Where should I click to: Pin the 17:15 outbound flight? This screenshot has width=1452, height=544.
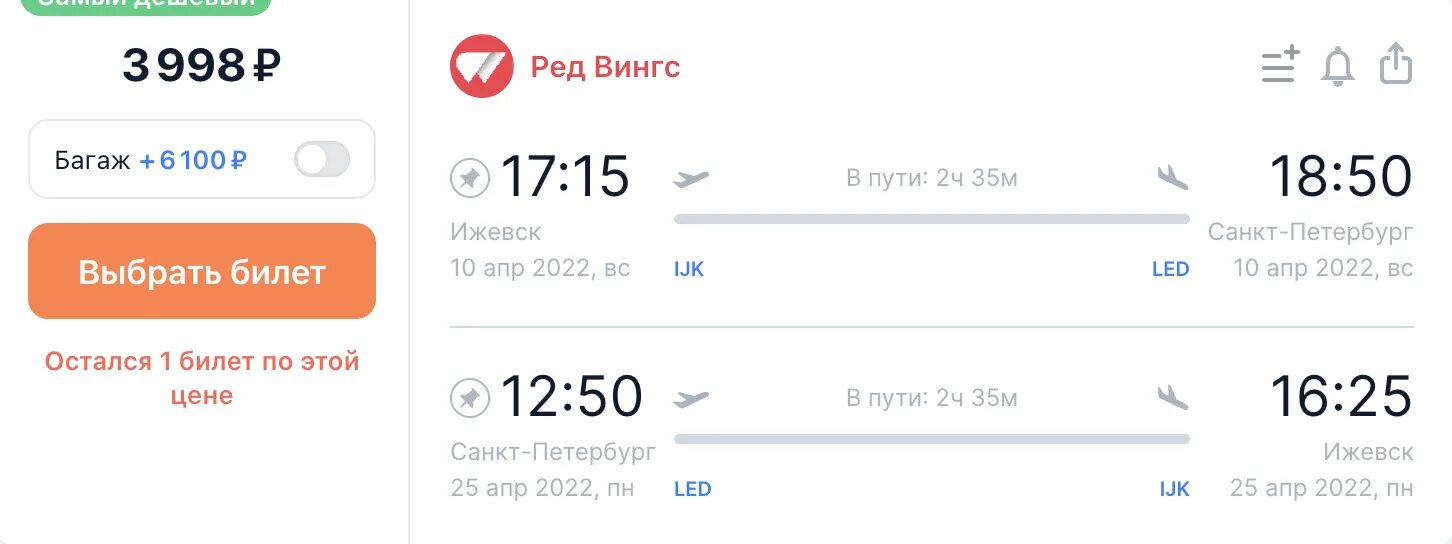click(x=468, y=179)
